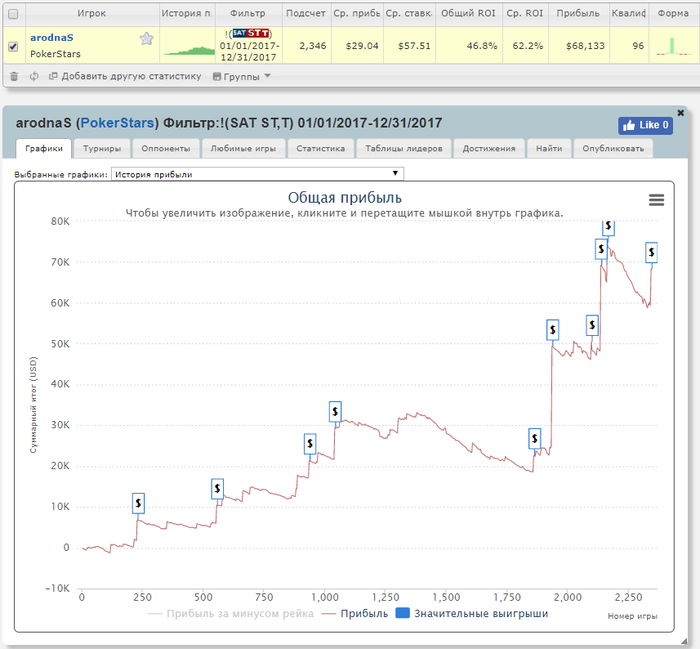Switch to the Турниры tab
This screenshot has height=649, width=700.
point(102,149)
